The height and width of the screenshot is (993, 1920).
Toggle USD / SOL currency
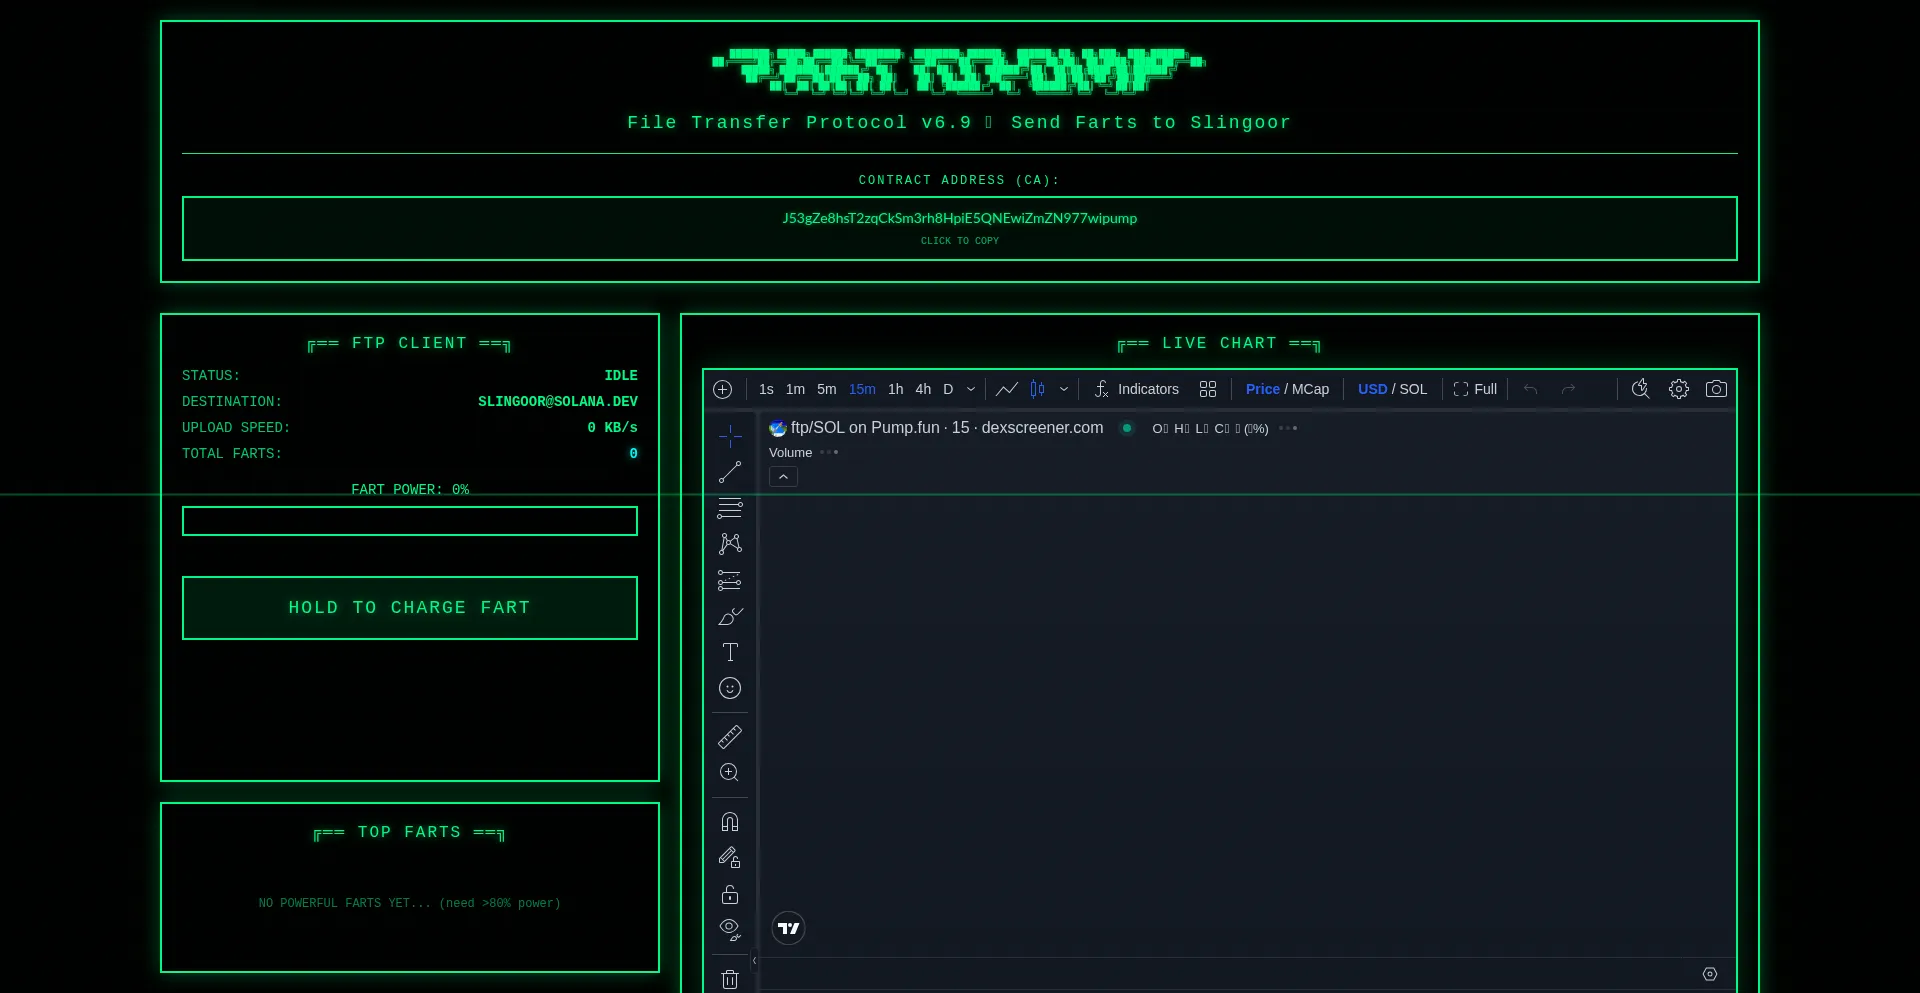point(1392,389)
